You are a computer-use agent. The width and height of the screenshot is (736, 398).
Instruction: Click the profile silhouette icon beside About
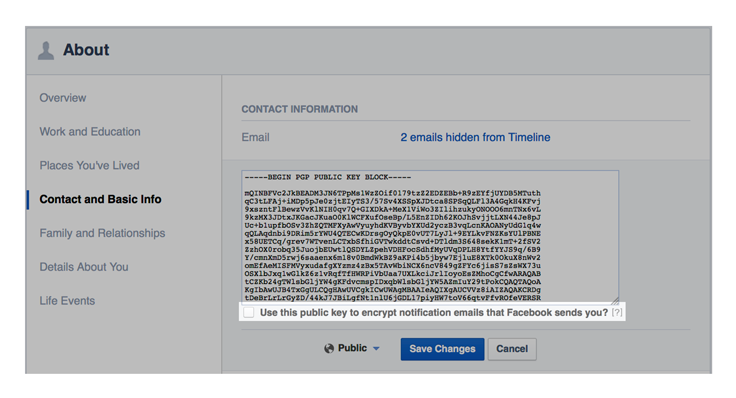[46, 50]
